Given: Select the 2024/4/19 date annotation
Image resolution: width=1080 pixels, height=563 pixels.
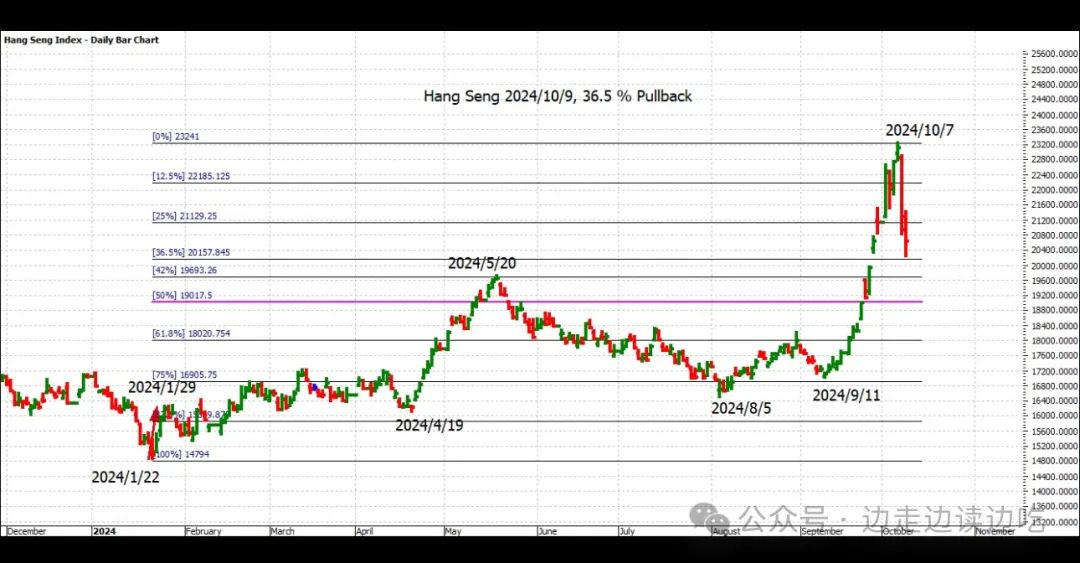Looking at the screenshot, I should click(429, 425).
